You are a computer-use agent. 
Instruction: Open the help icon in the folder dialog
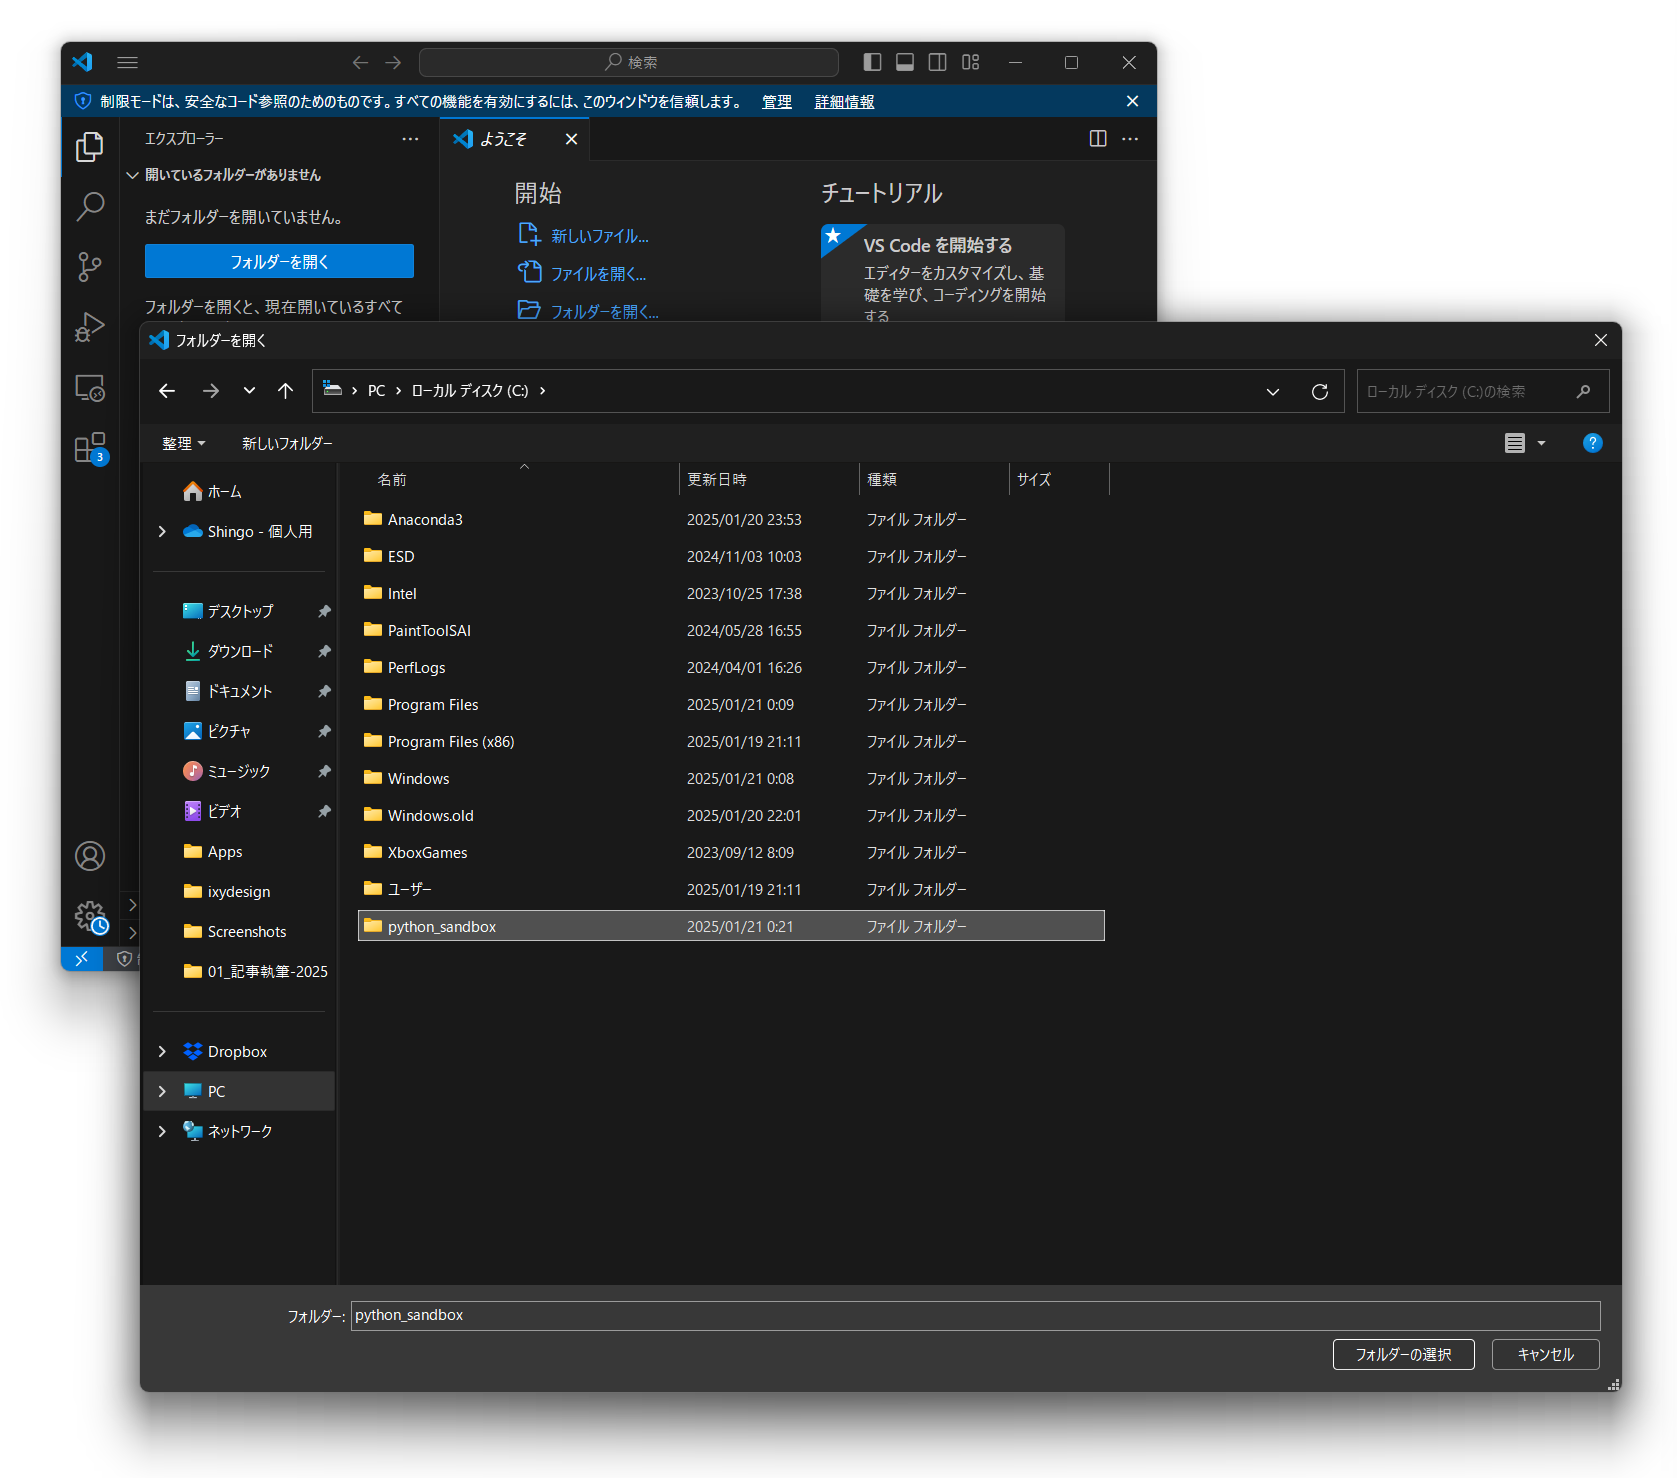click(1592, 443)
